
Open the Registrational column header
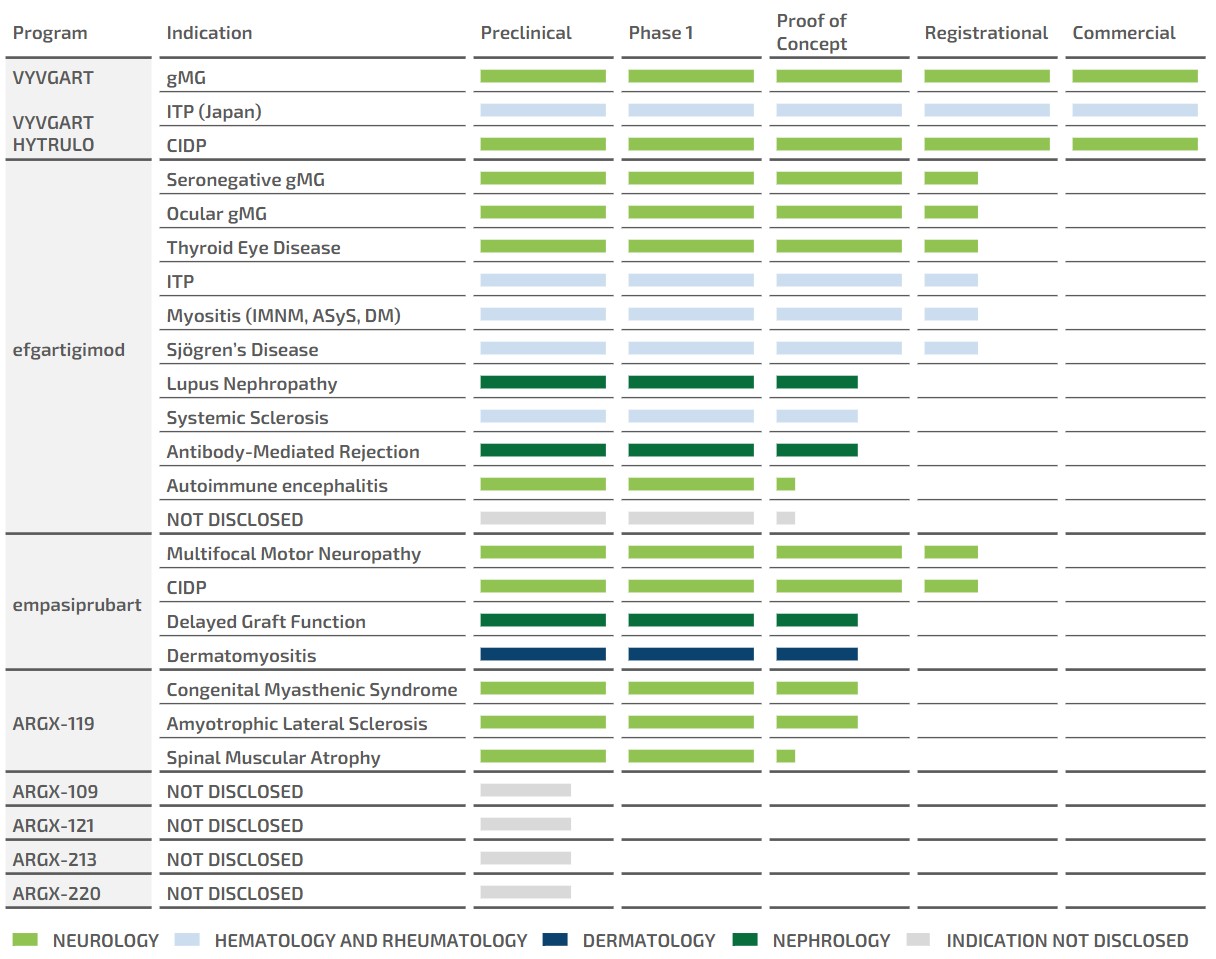[x=986, y=33]
